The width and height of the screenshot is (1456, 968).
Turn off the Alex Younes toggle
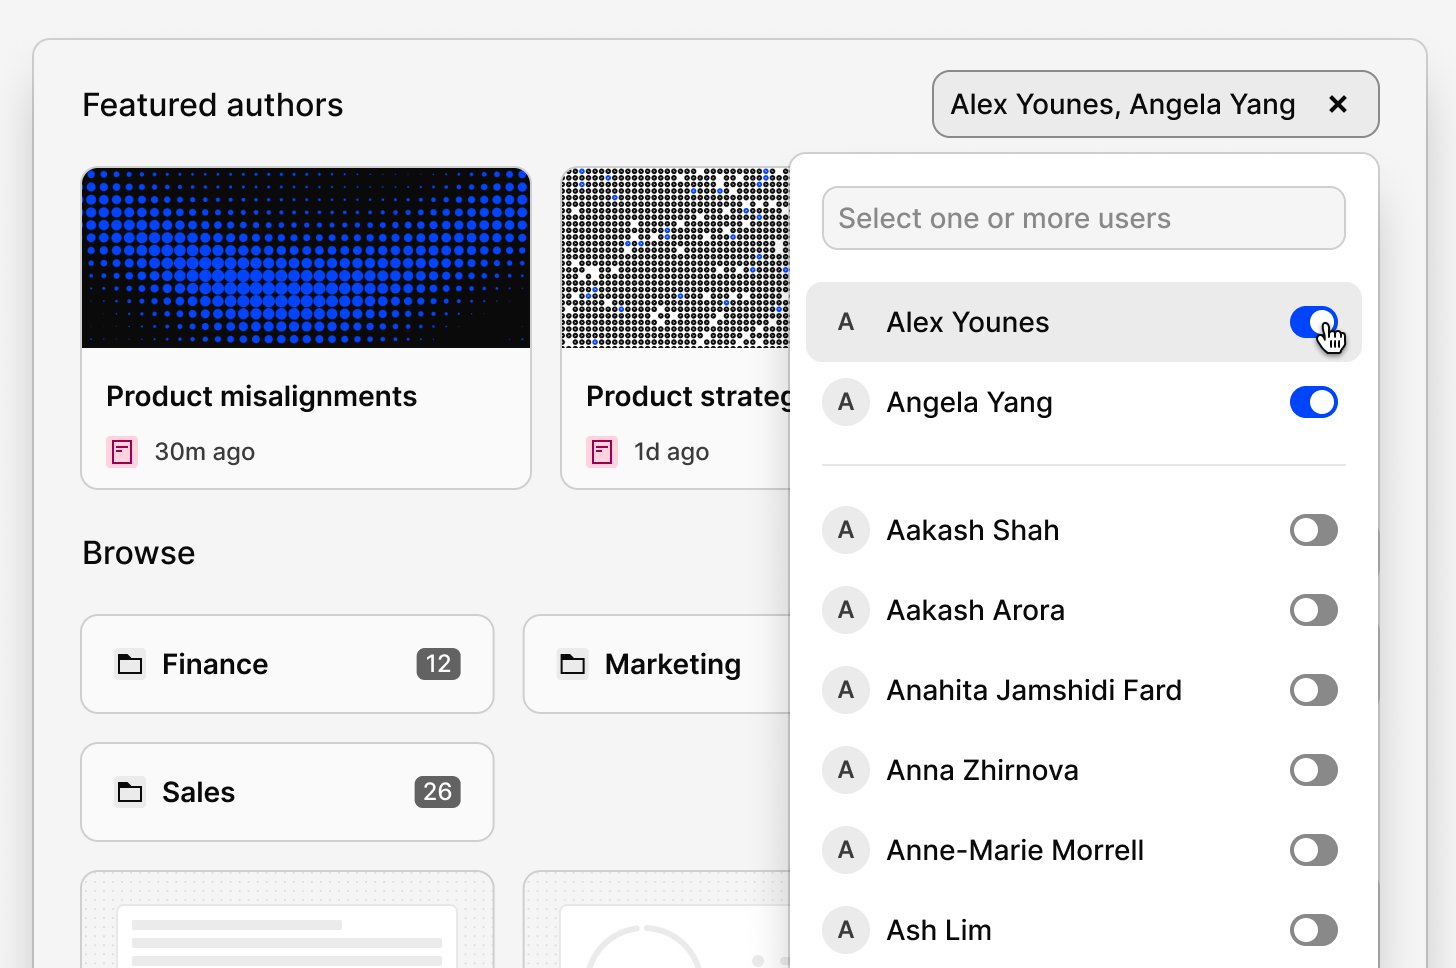[x=1314, y=322]
